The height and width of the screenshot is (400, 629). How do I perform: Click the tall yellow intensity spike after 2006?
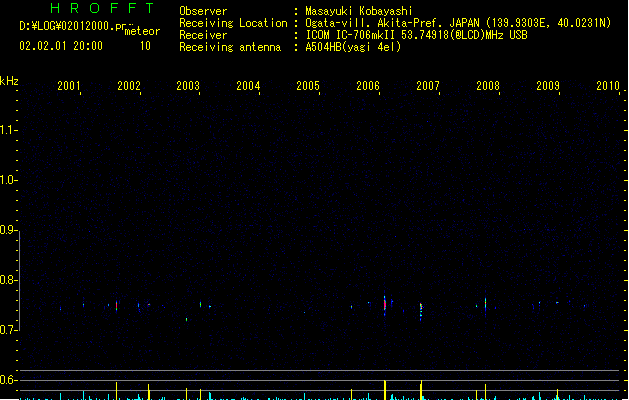point(385,390)
